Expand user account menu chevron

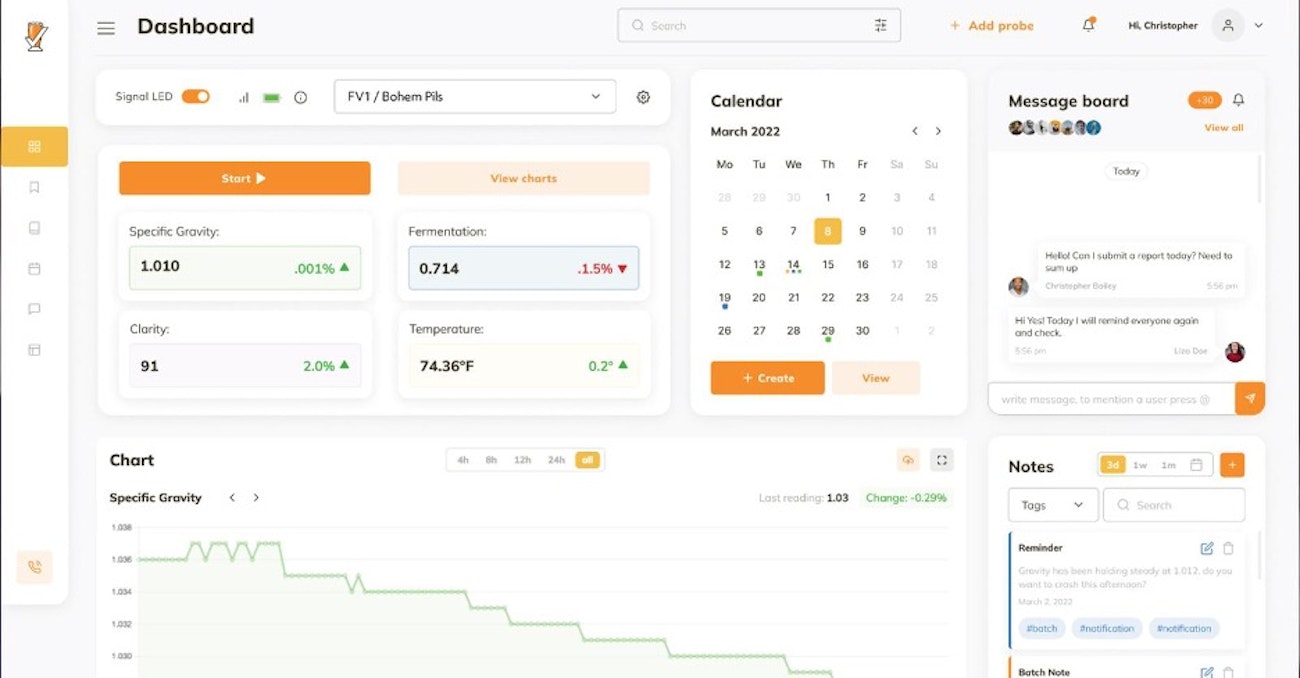[1259, 26]
